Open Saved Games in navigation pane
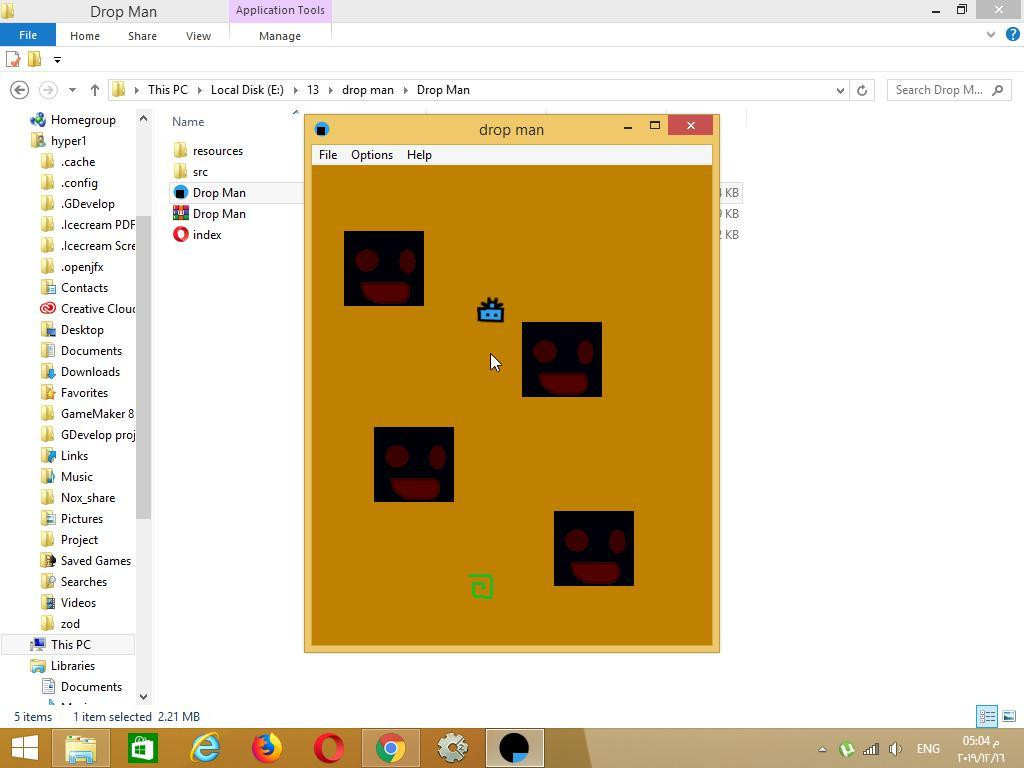 (86, 561)
